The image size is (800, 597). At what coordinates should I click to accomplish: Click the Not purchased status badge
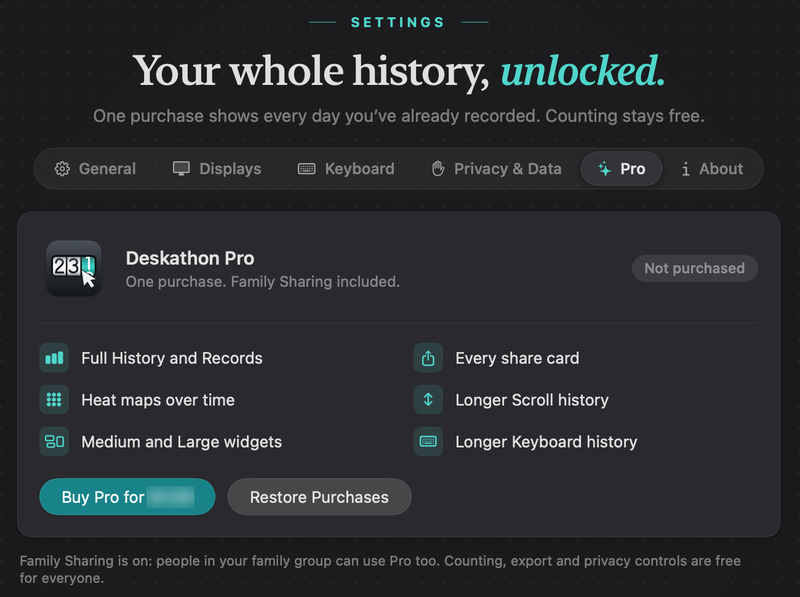coord(694,268)
